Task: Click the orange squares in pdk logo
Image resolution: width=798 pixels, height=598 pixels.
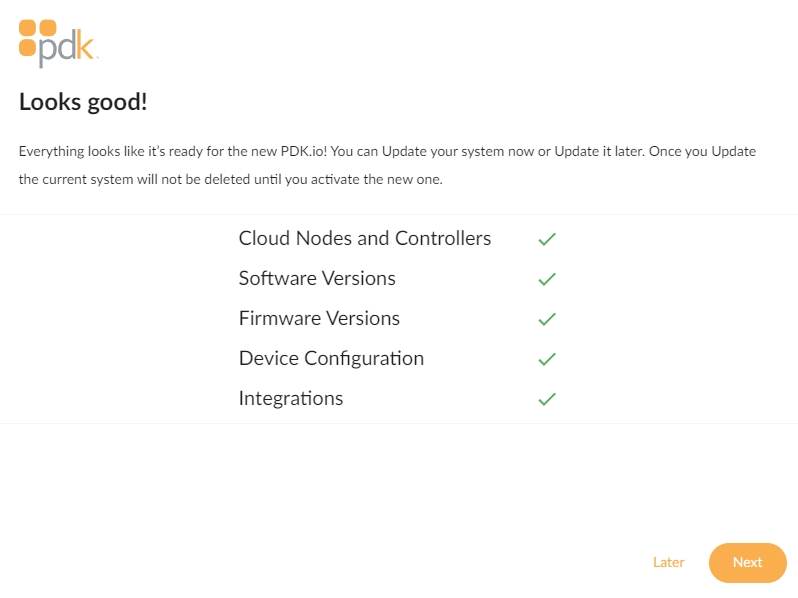Action: pyautogui.click(x=37, y=38)
